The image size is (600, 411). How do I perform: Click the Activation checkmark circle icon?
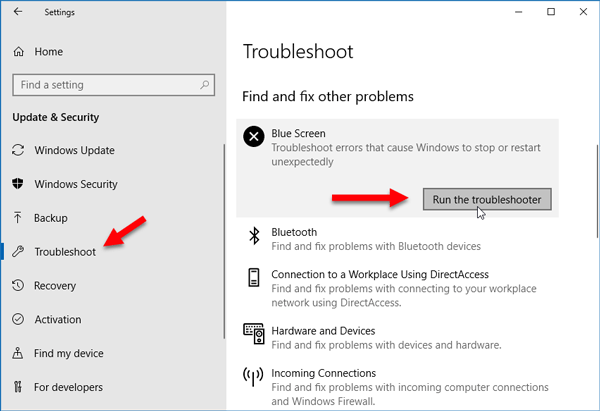18,319
